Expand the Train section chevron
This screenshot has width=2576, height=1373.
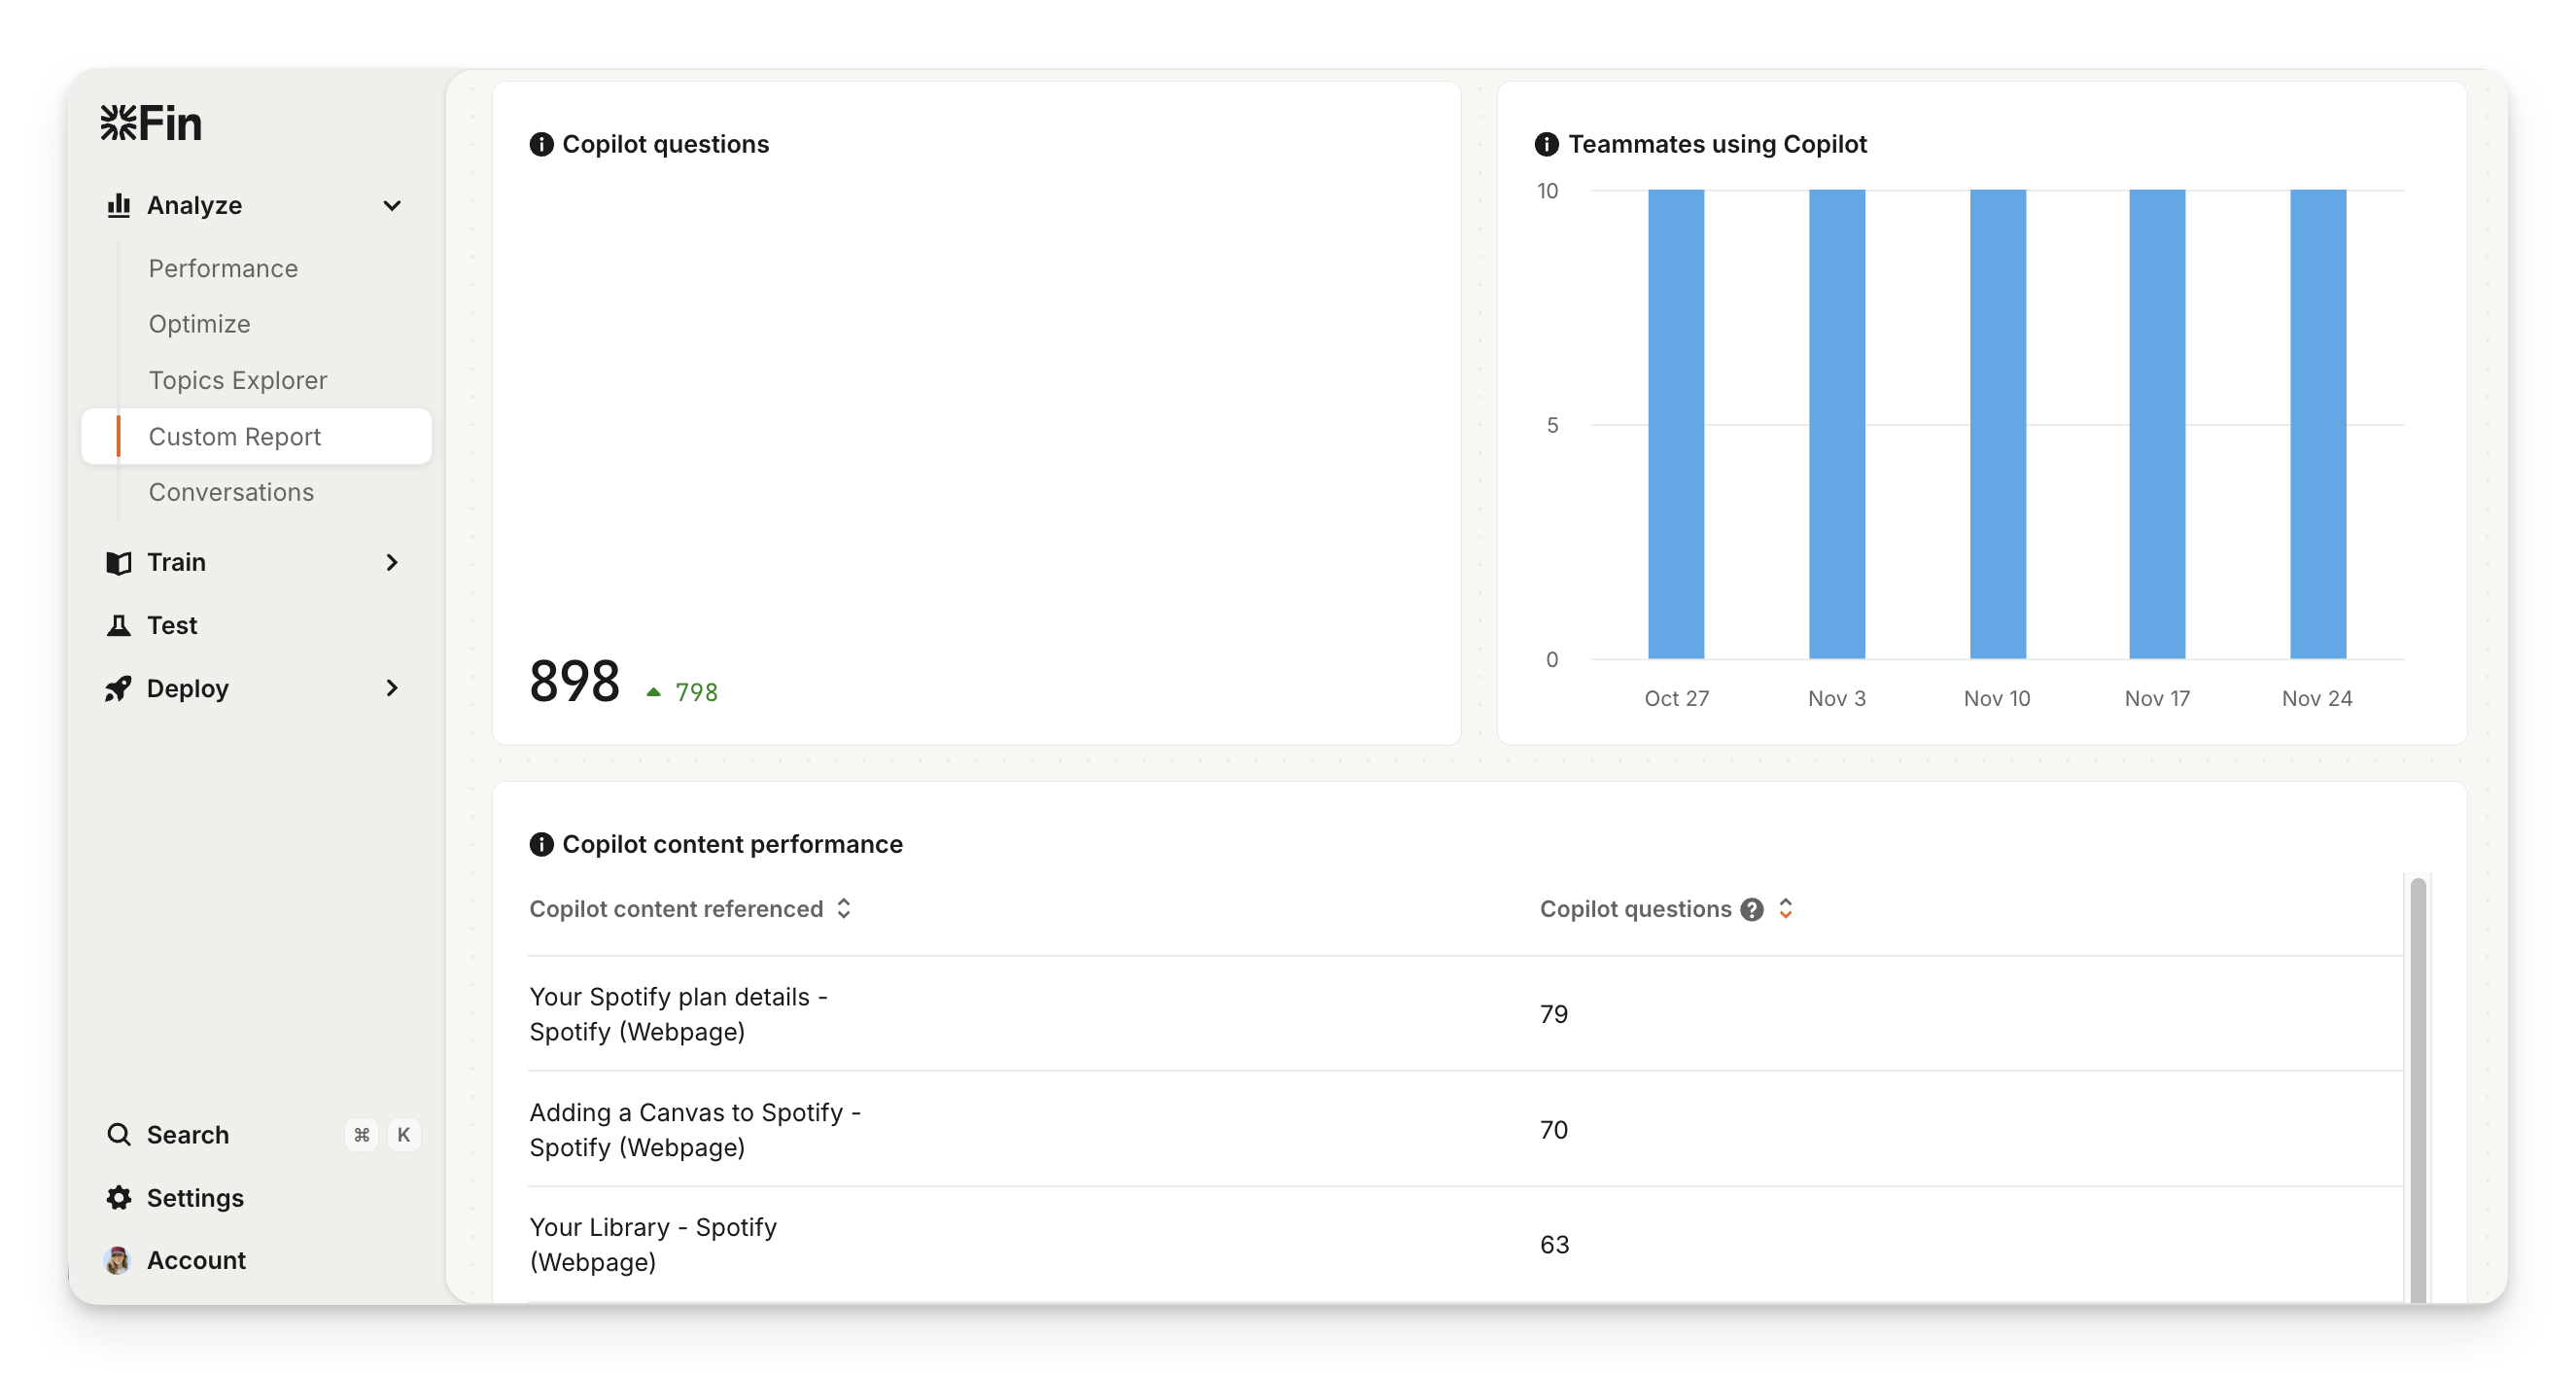(392, 562)
